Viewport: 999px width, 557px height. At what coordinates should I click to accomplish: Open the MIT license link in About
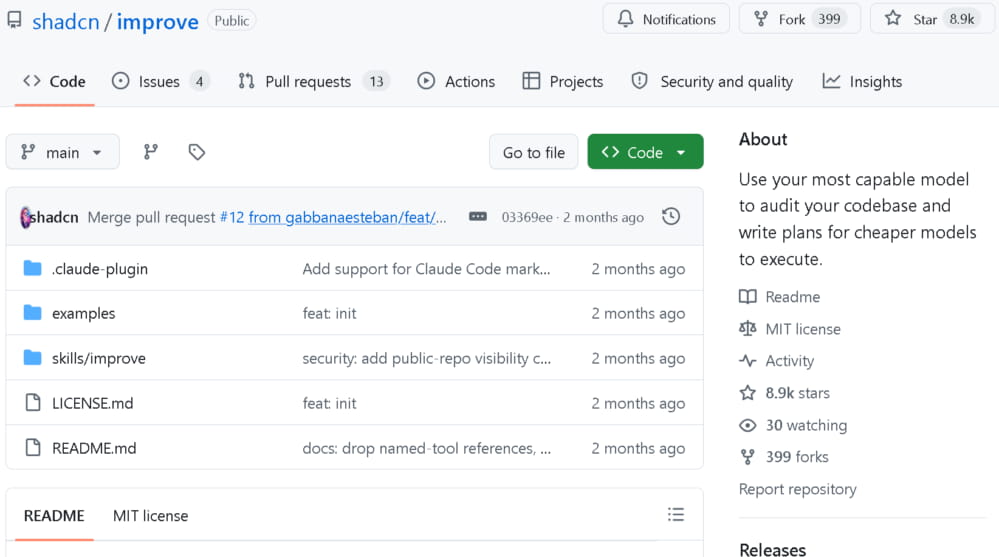coord(789,329)
